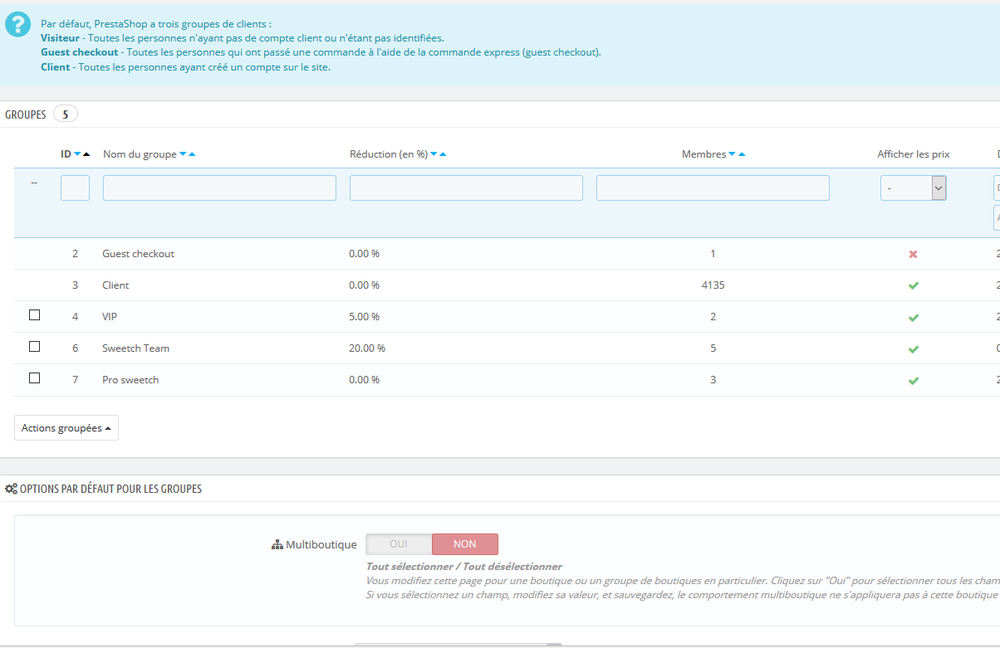Click the help question mark icon
Viewport: 1000px width, 648px height.
18,25
